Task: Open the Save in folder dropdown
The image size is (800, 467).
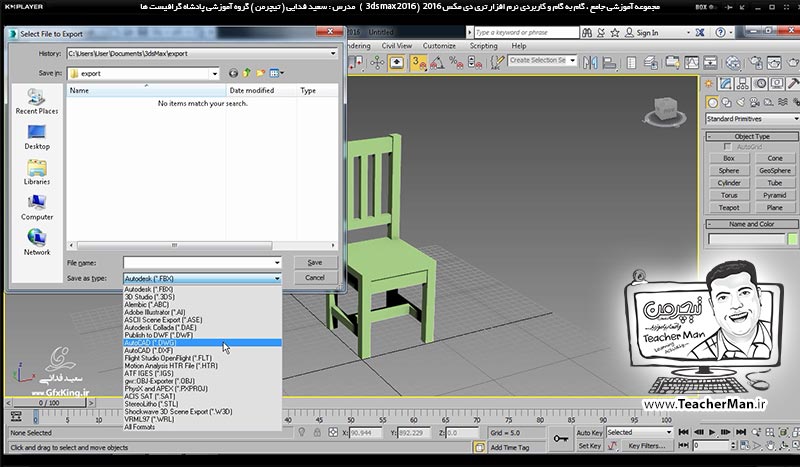Action: 214,73
